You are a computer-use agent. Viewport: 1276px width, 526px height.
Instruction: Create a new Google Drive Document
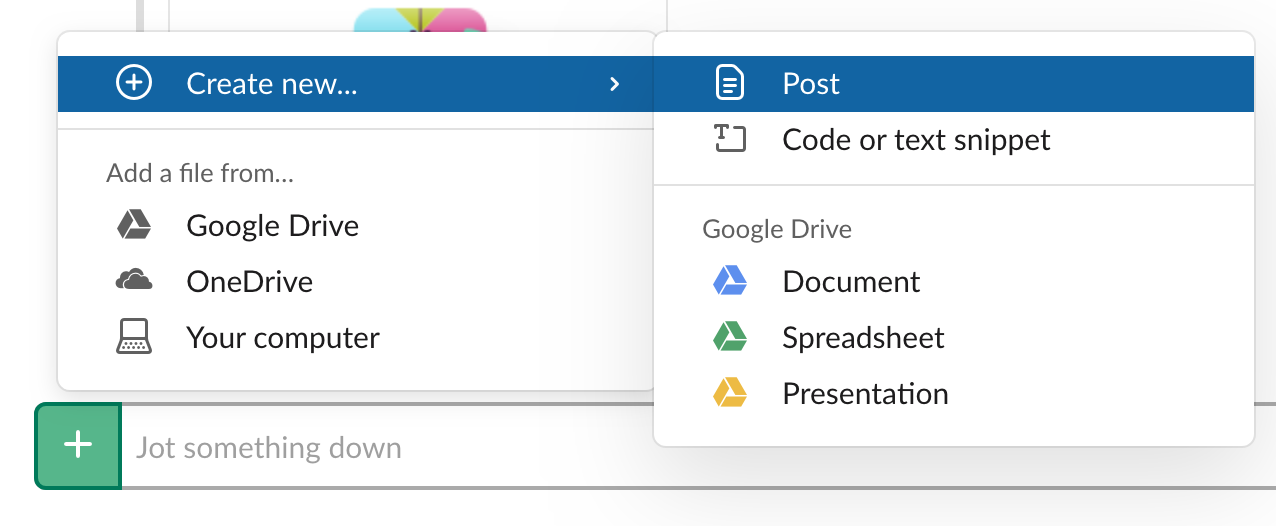point(851,281)
